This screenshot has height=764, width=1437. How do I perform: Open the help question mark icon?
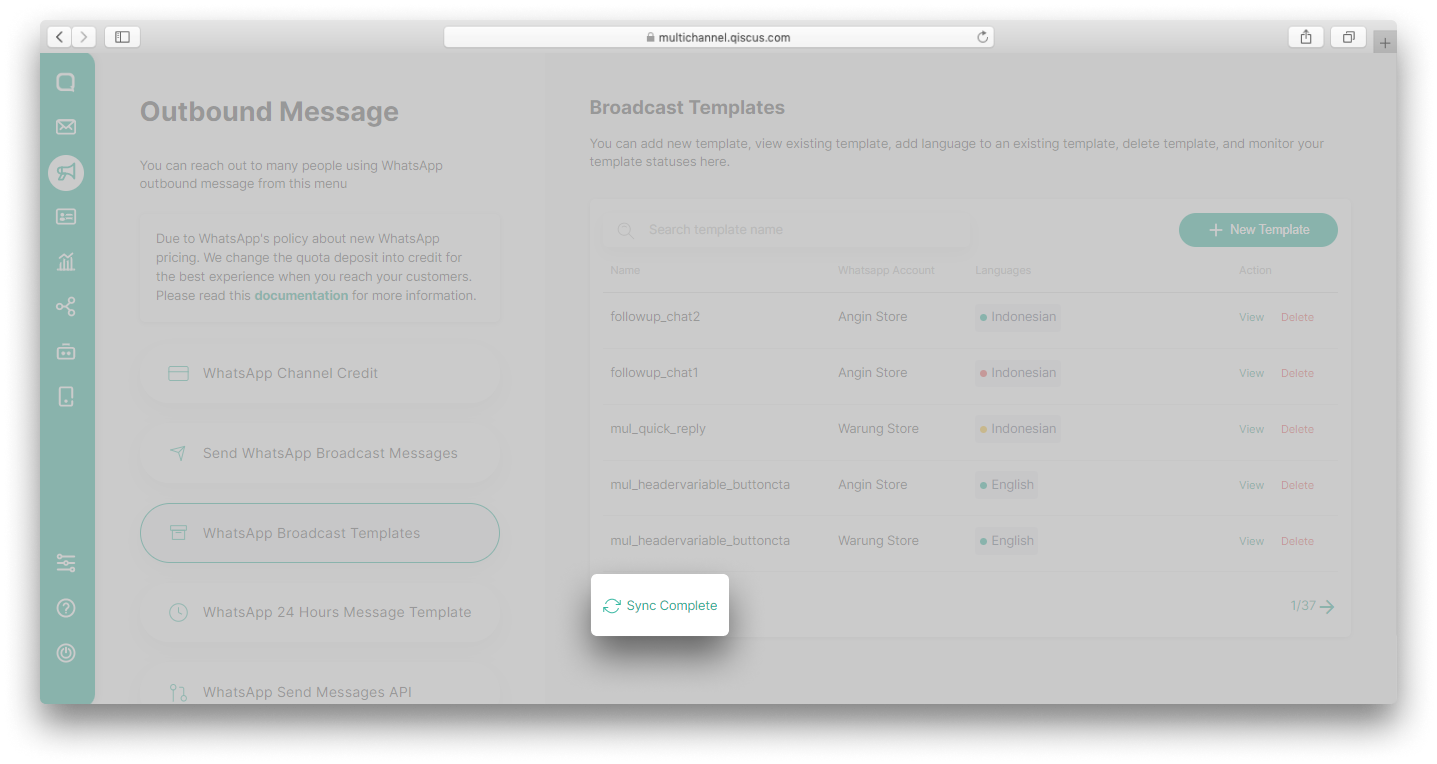click(x=66, y=608)
